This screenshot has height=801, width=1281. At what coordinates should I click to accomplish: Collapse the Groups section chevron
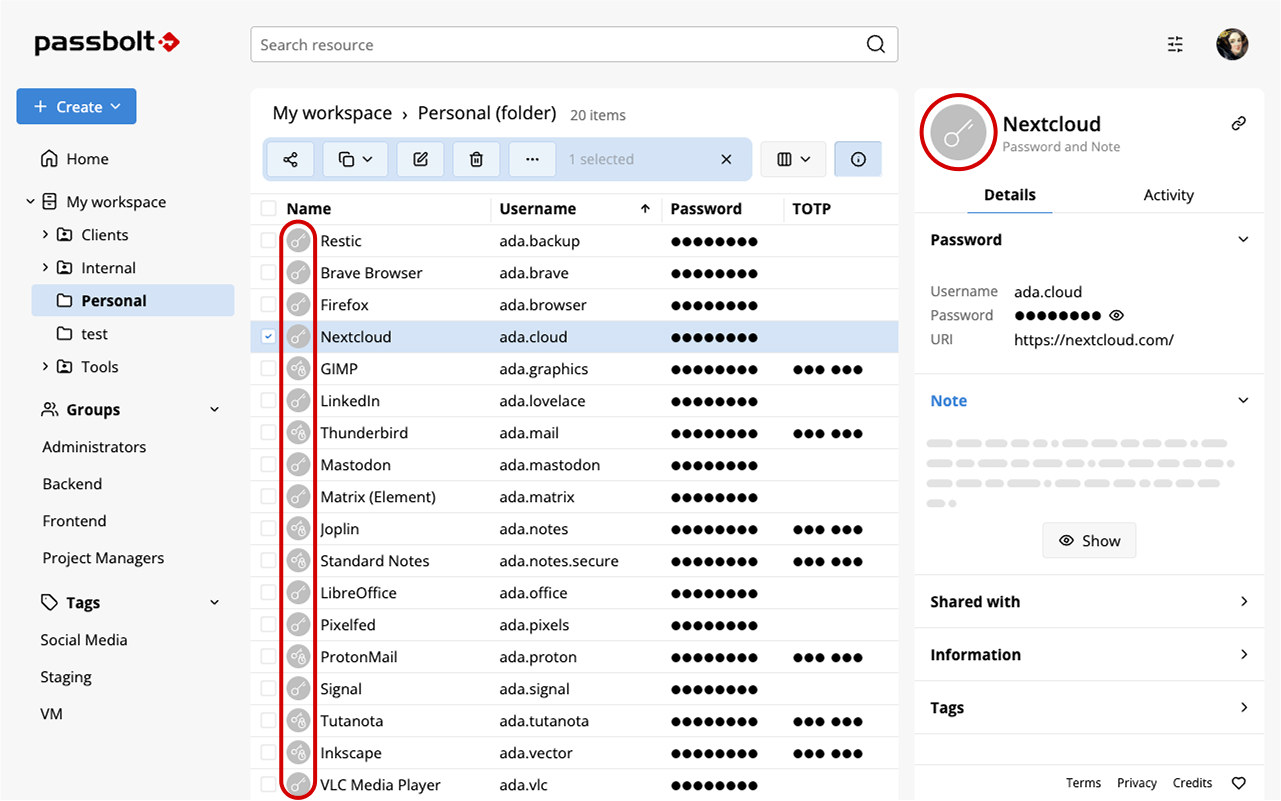click(214, 410)
